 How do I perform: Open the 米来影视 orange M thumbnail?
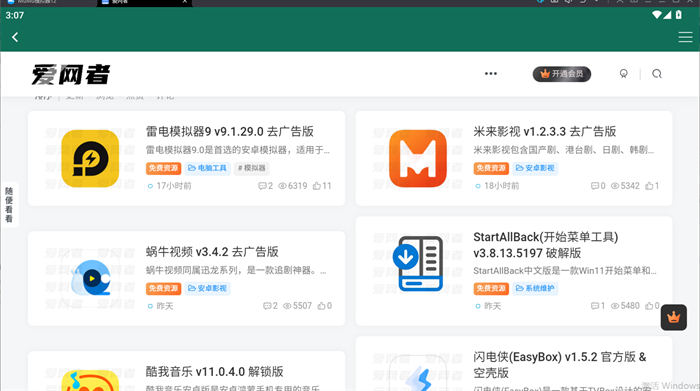point(418,158)
